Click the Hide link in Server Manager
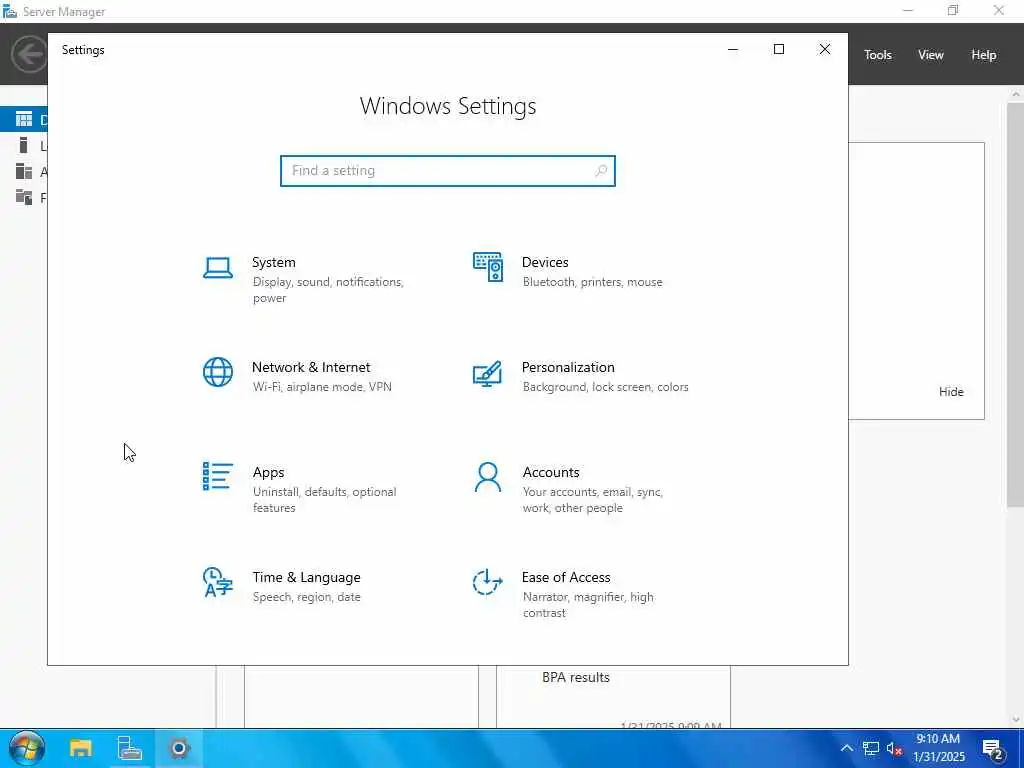Image resolution: width=1024 pixels, height=768 pixels. click(951, 392)
